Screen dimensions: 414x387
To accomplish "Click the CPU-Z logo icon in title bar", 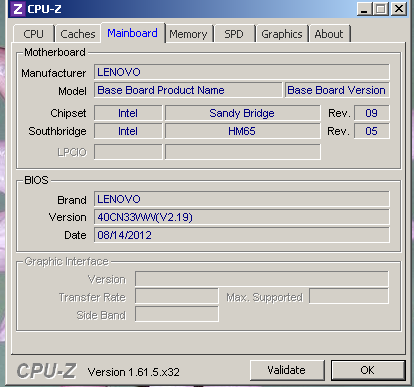I will click(x=18, y=9).
